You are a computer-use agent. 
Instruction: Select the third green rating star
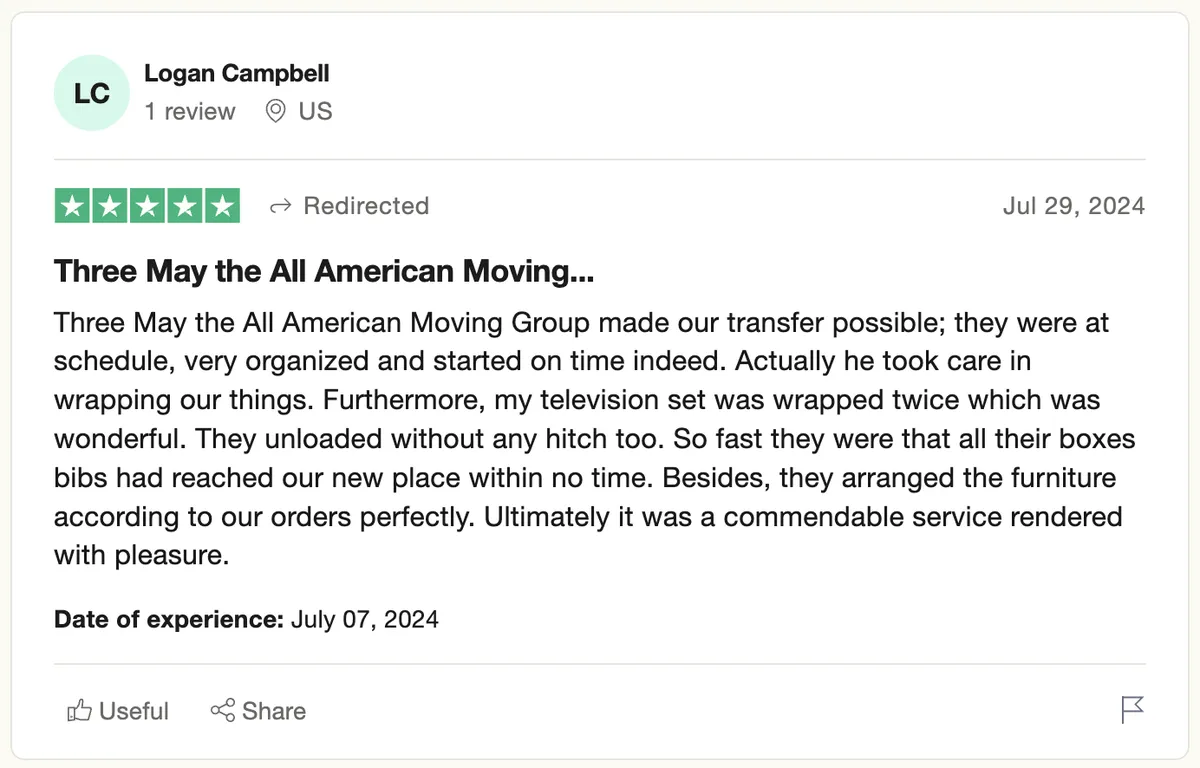(147, 206)
